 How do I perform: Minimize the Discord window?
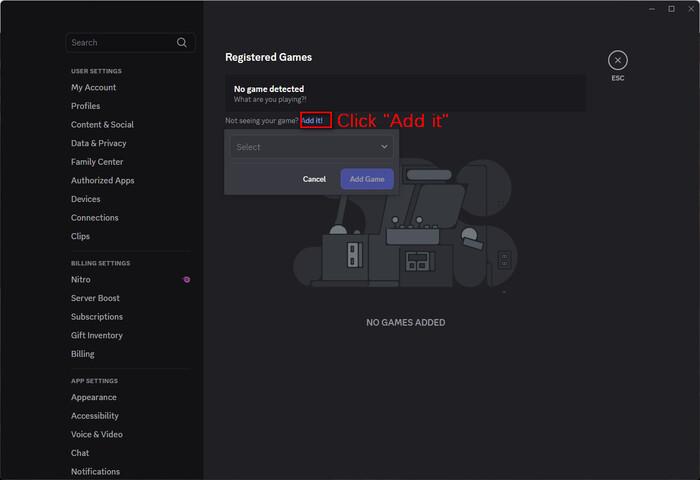tap(652, 9)
